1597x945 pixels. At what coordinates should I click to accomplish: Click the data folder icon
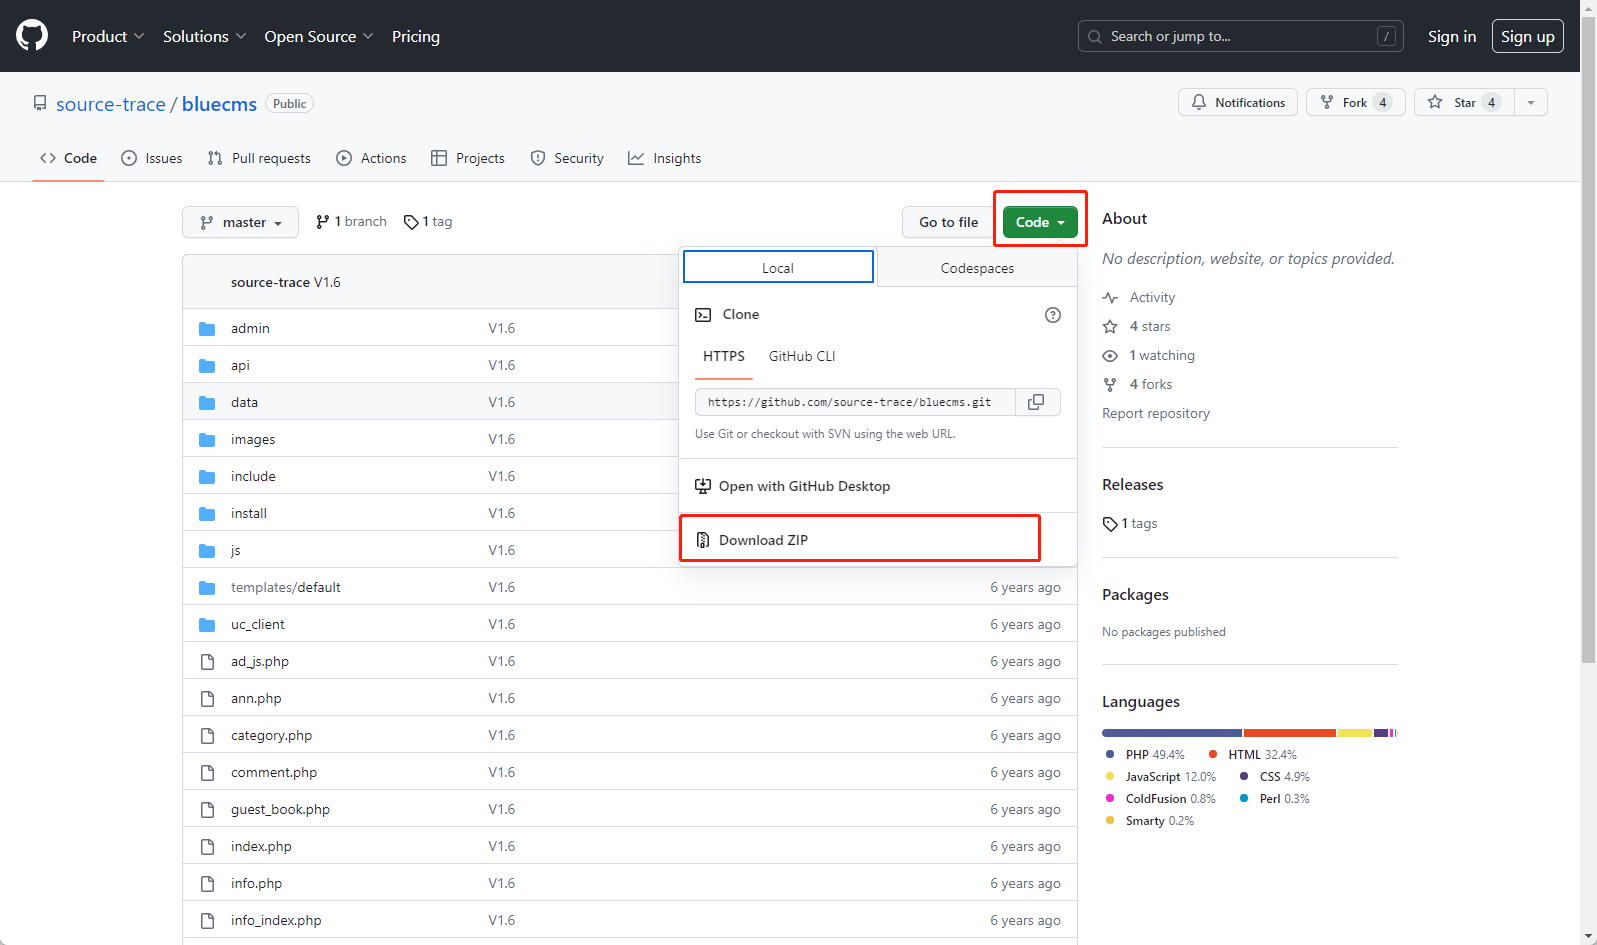pos(207,403)
